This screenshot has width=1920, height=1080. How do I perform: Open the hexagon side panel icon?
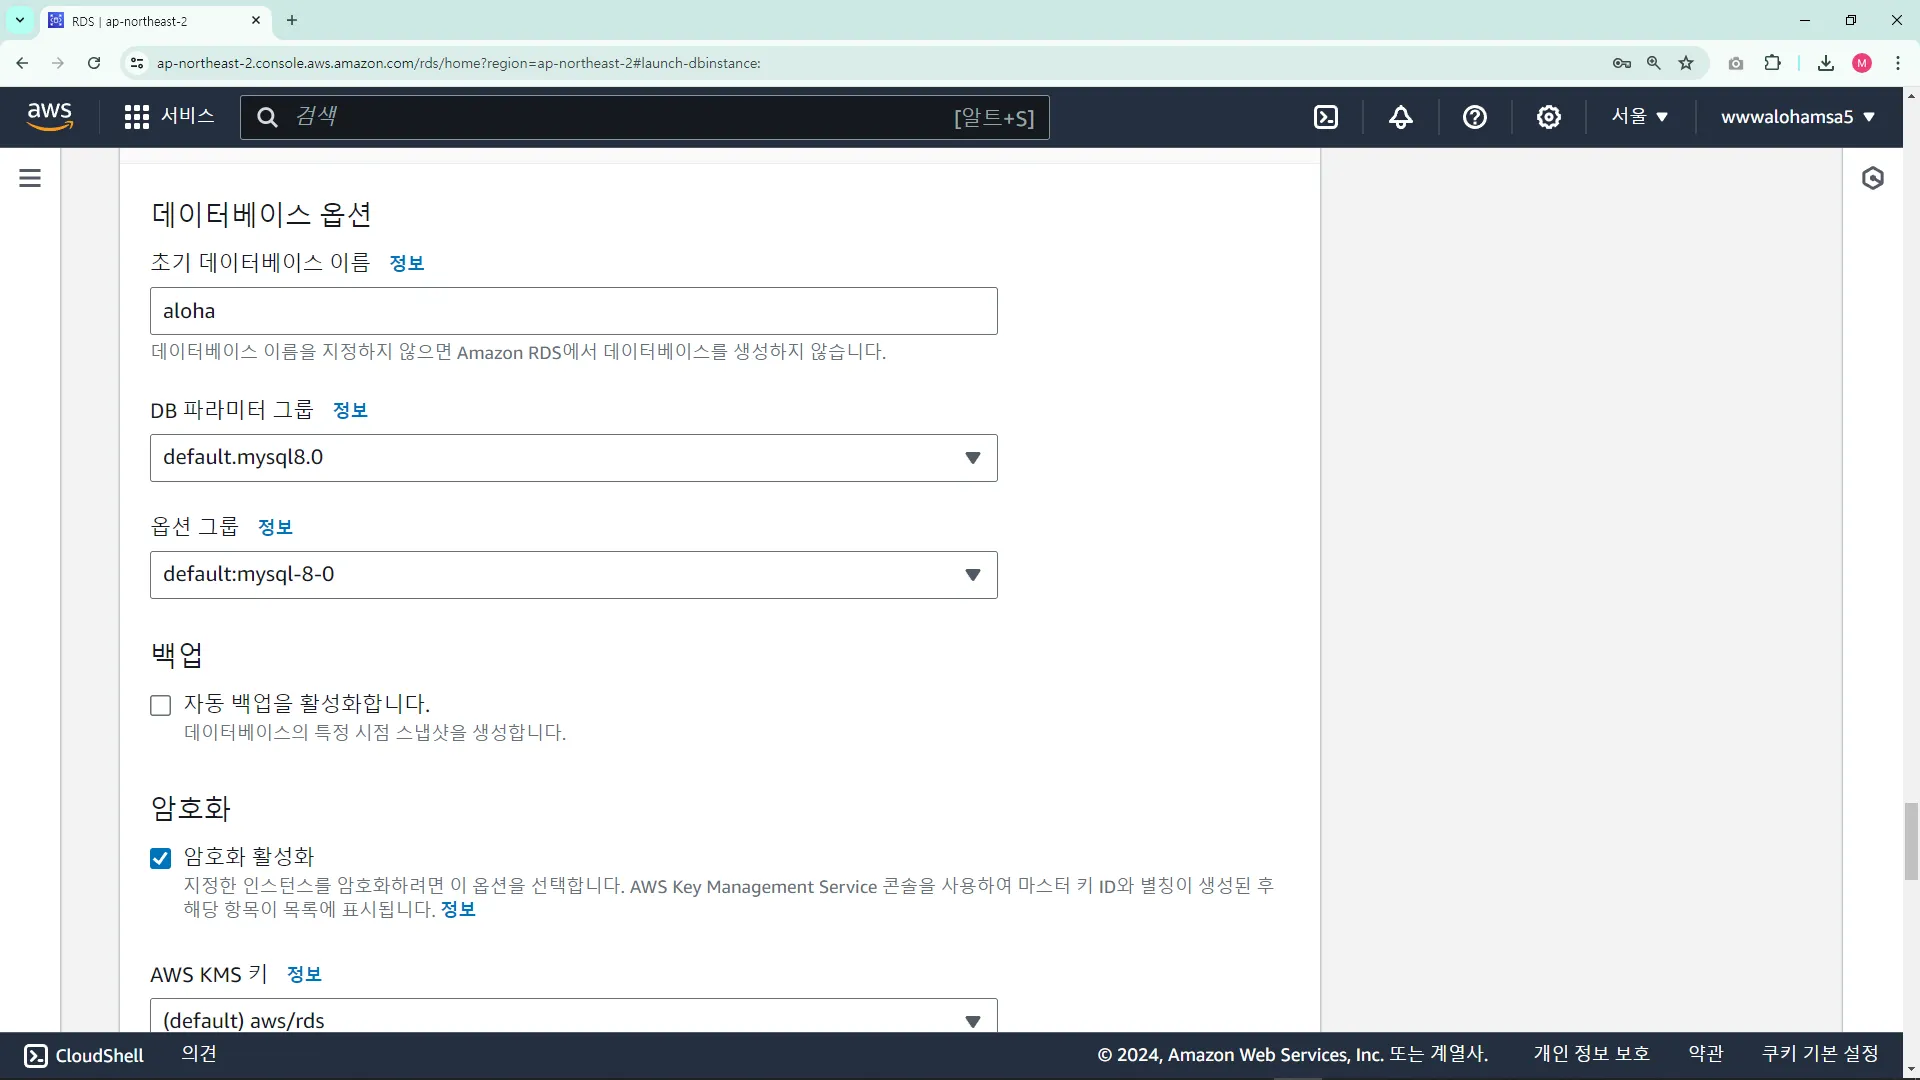click(x=1873, y=178)
